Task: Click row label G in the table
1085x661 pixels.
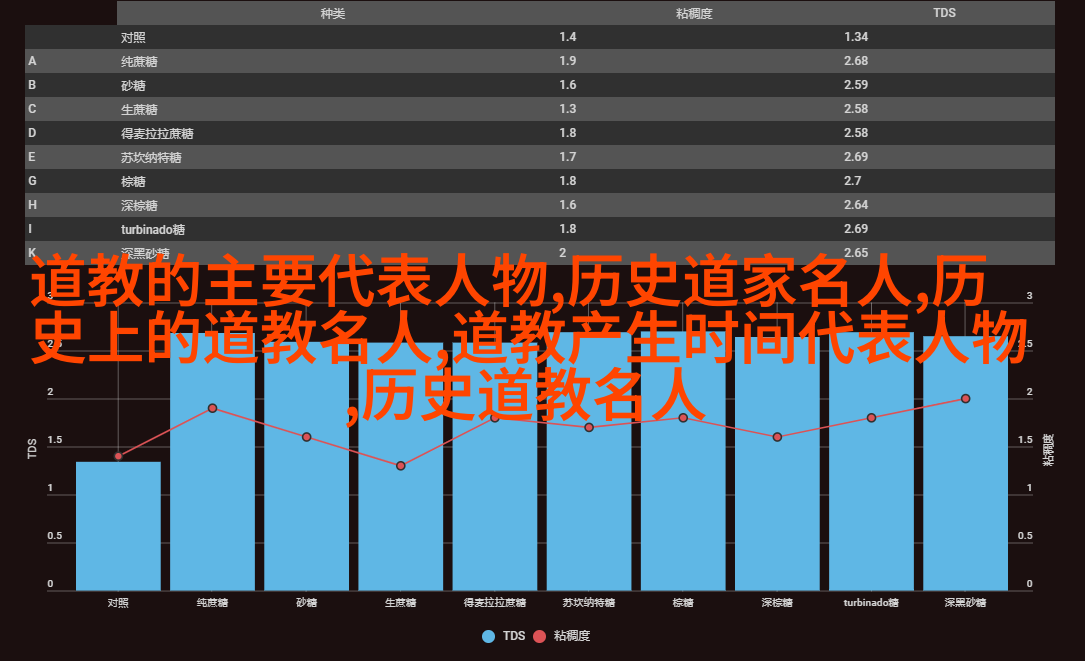Action: [33, 181]
